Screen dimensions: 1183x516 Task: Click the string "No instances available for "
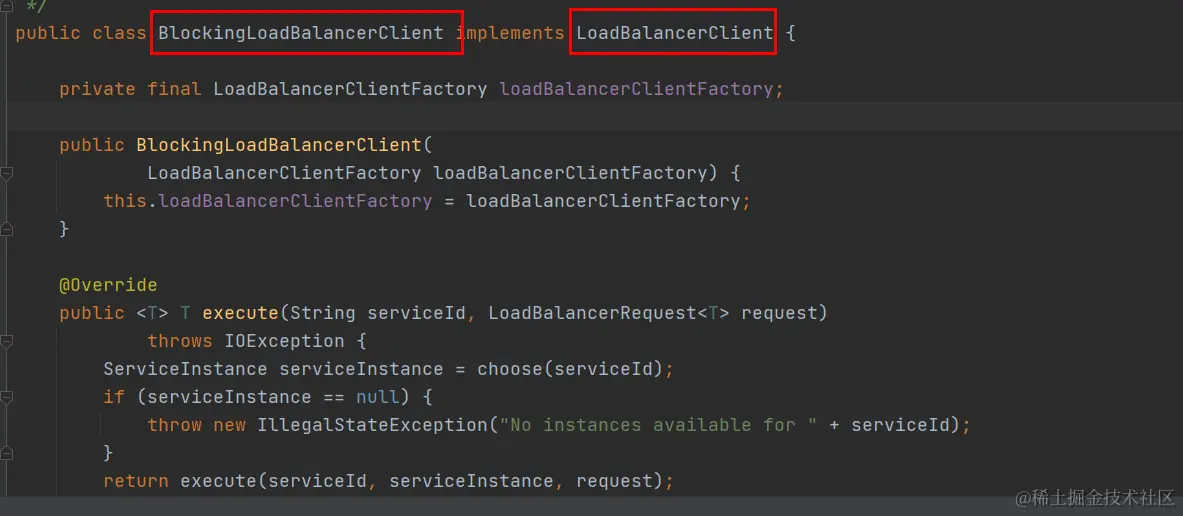658,425
